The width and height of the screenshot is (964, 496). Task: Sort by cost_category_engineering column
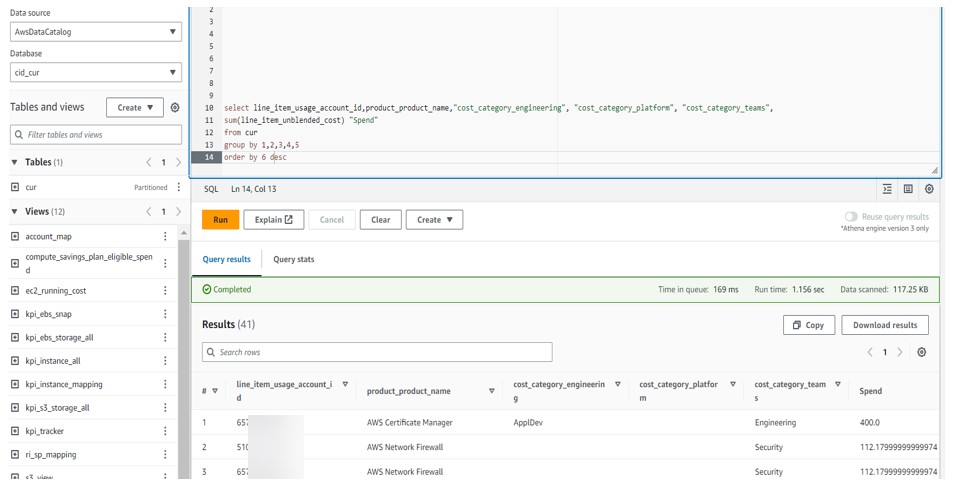click(617, 384)
